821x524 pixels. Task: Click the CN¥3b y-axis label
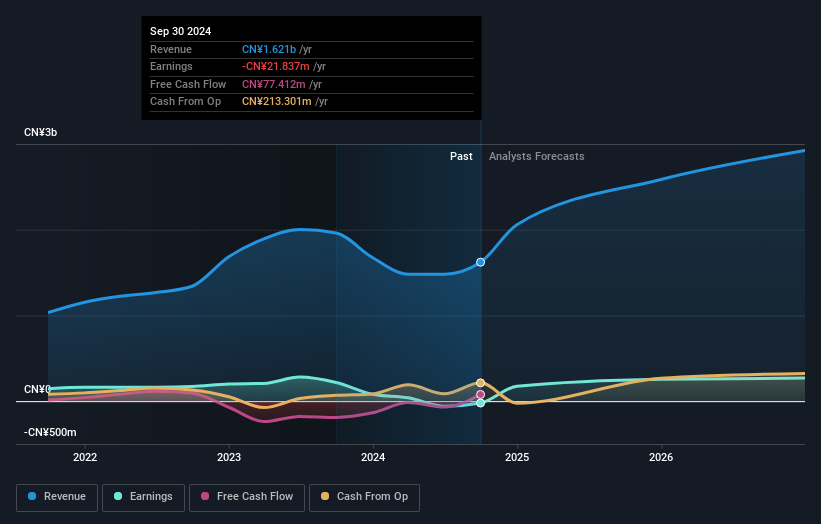[x=40, y=132]
